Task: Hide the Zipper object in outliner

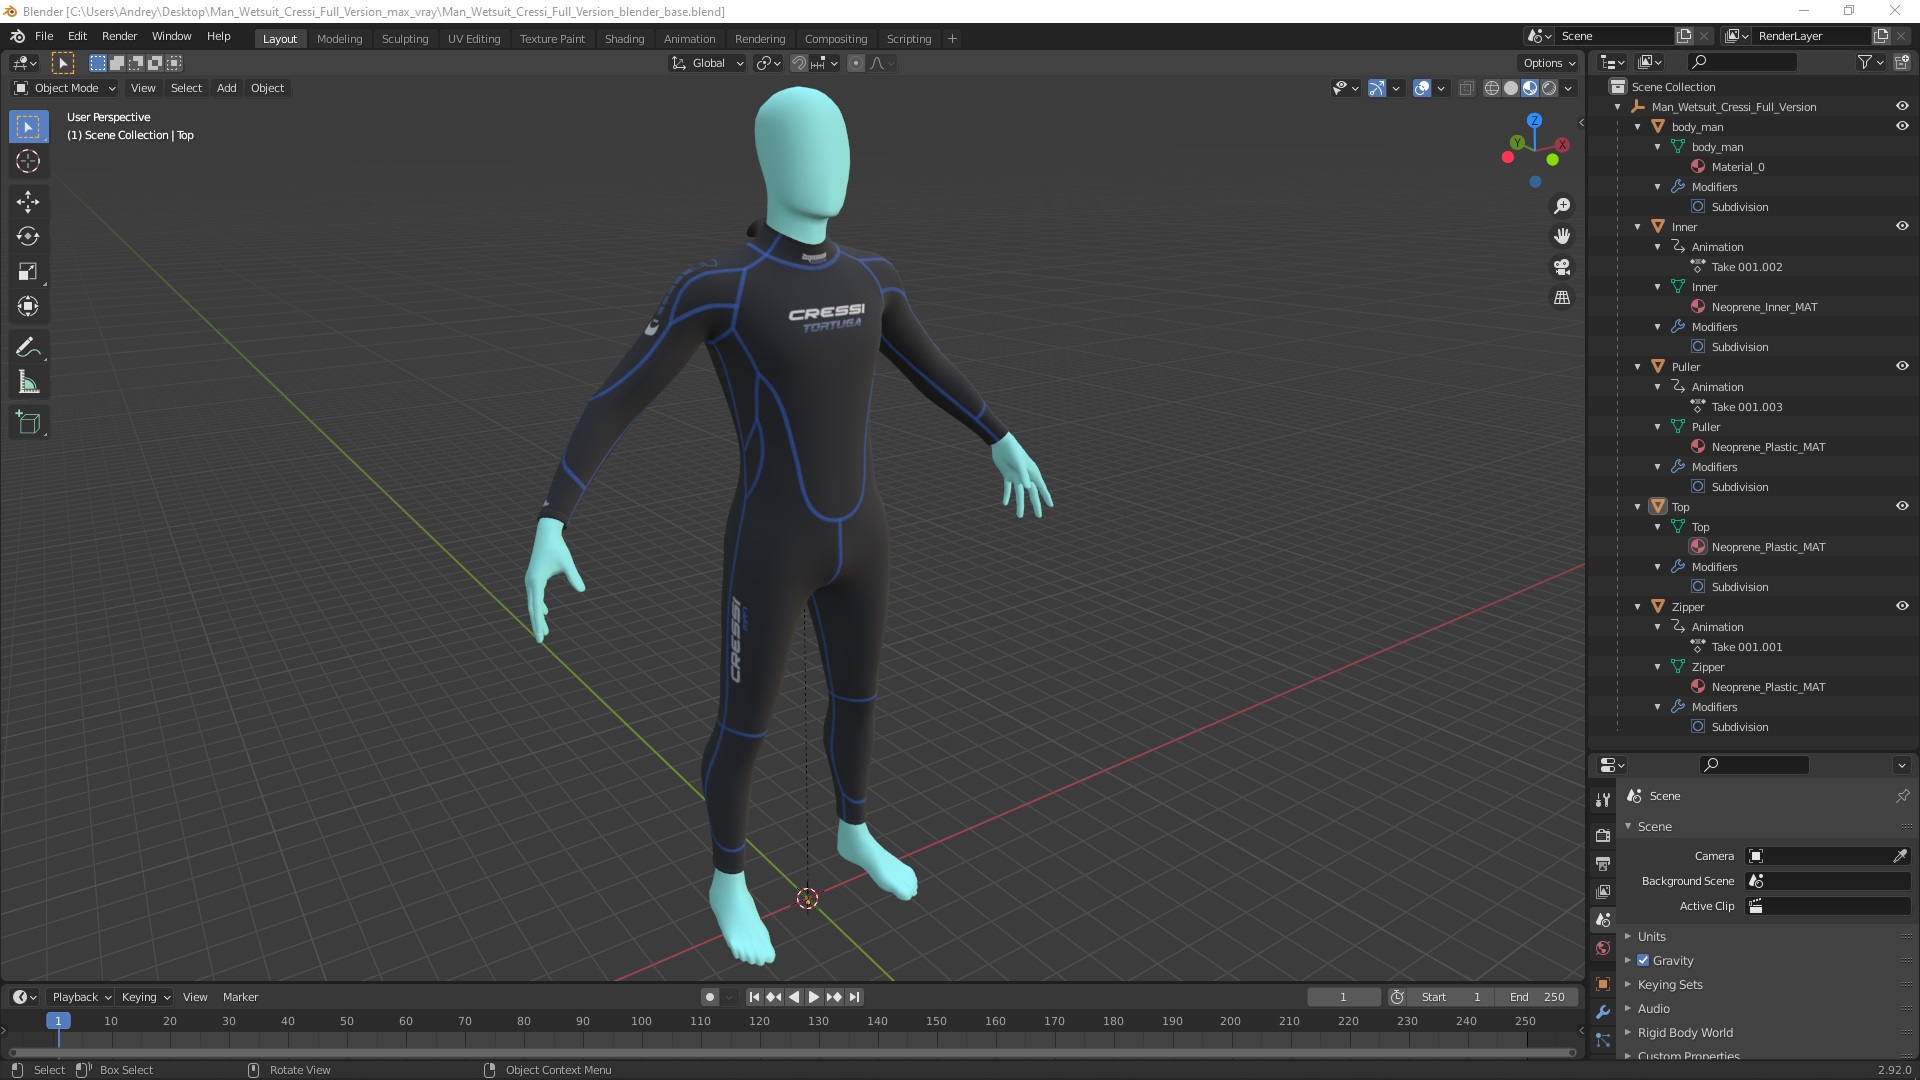Action: (x=1902, y=606)
